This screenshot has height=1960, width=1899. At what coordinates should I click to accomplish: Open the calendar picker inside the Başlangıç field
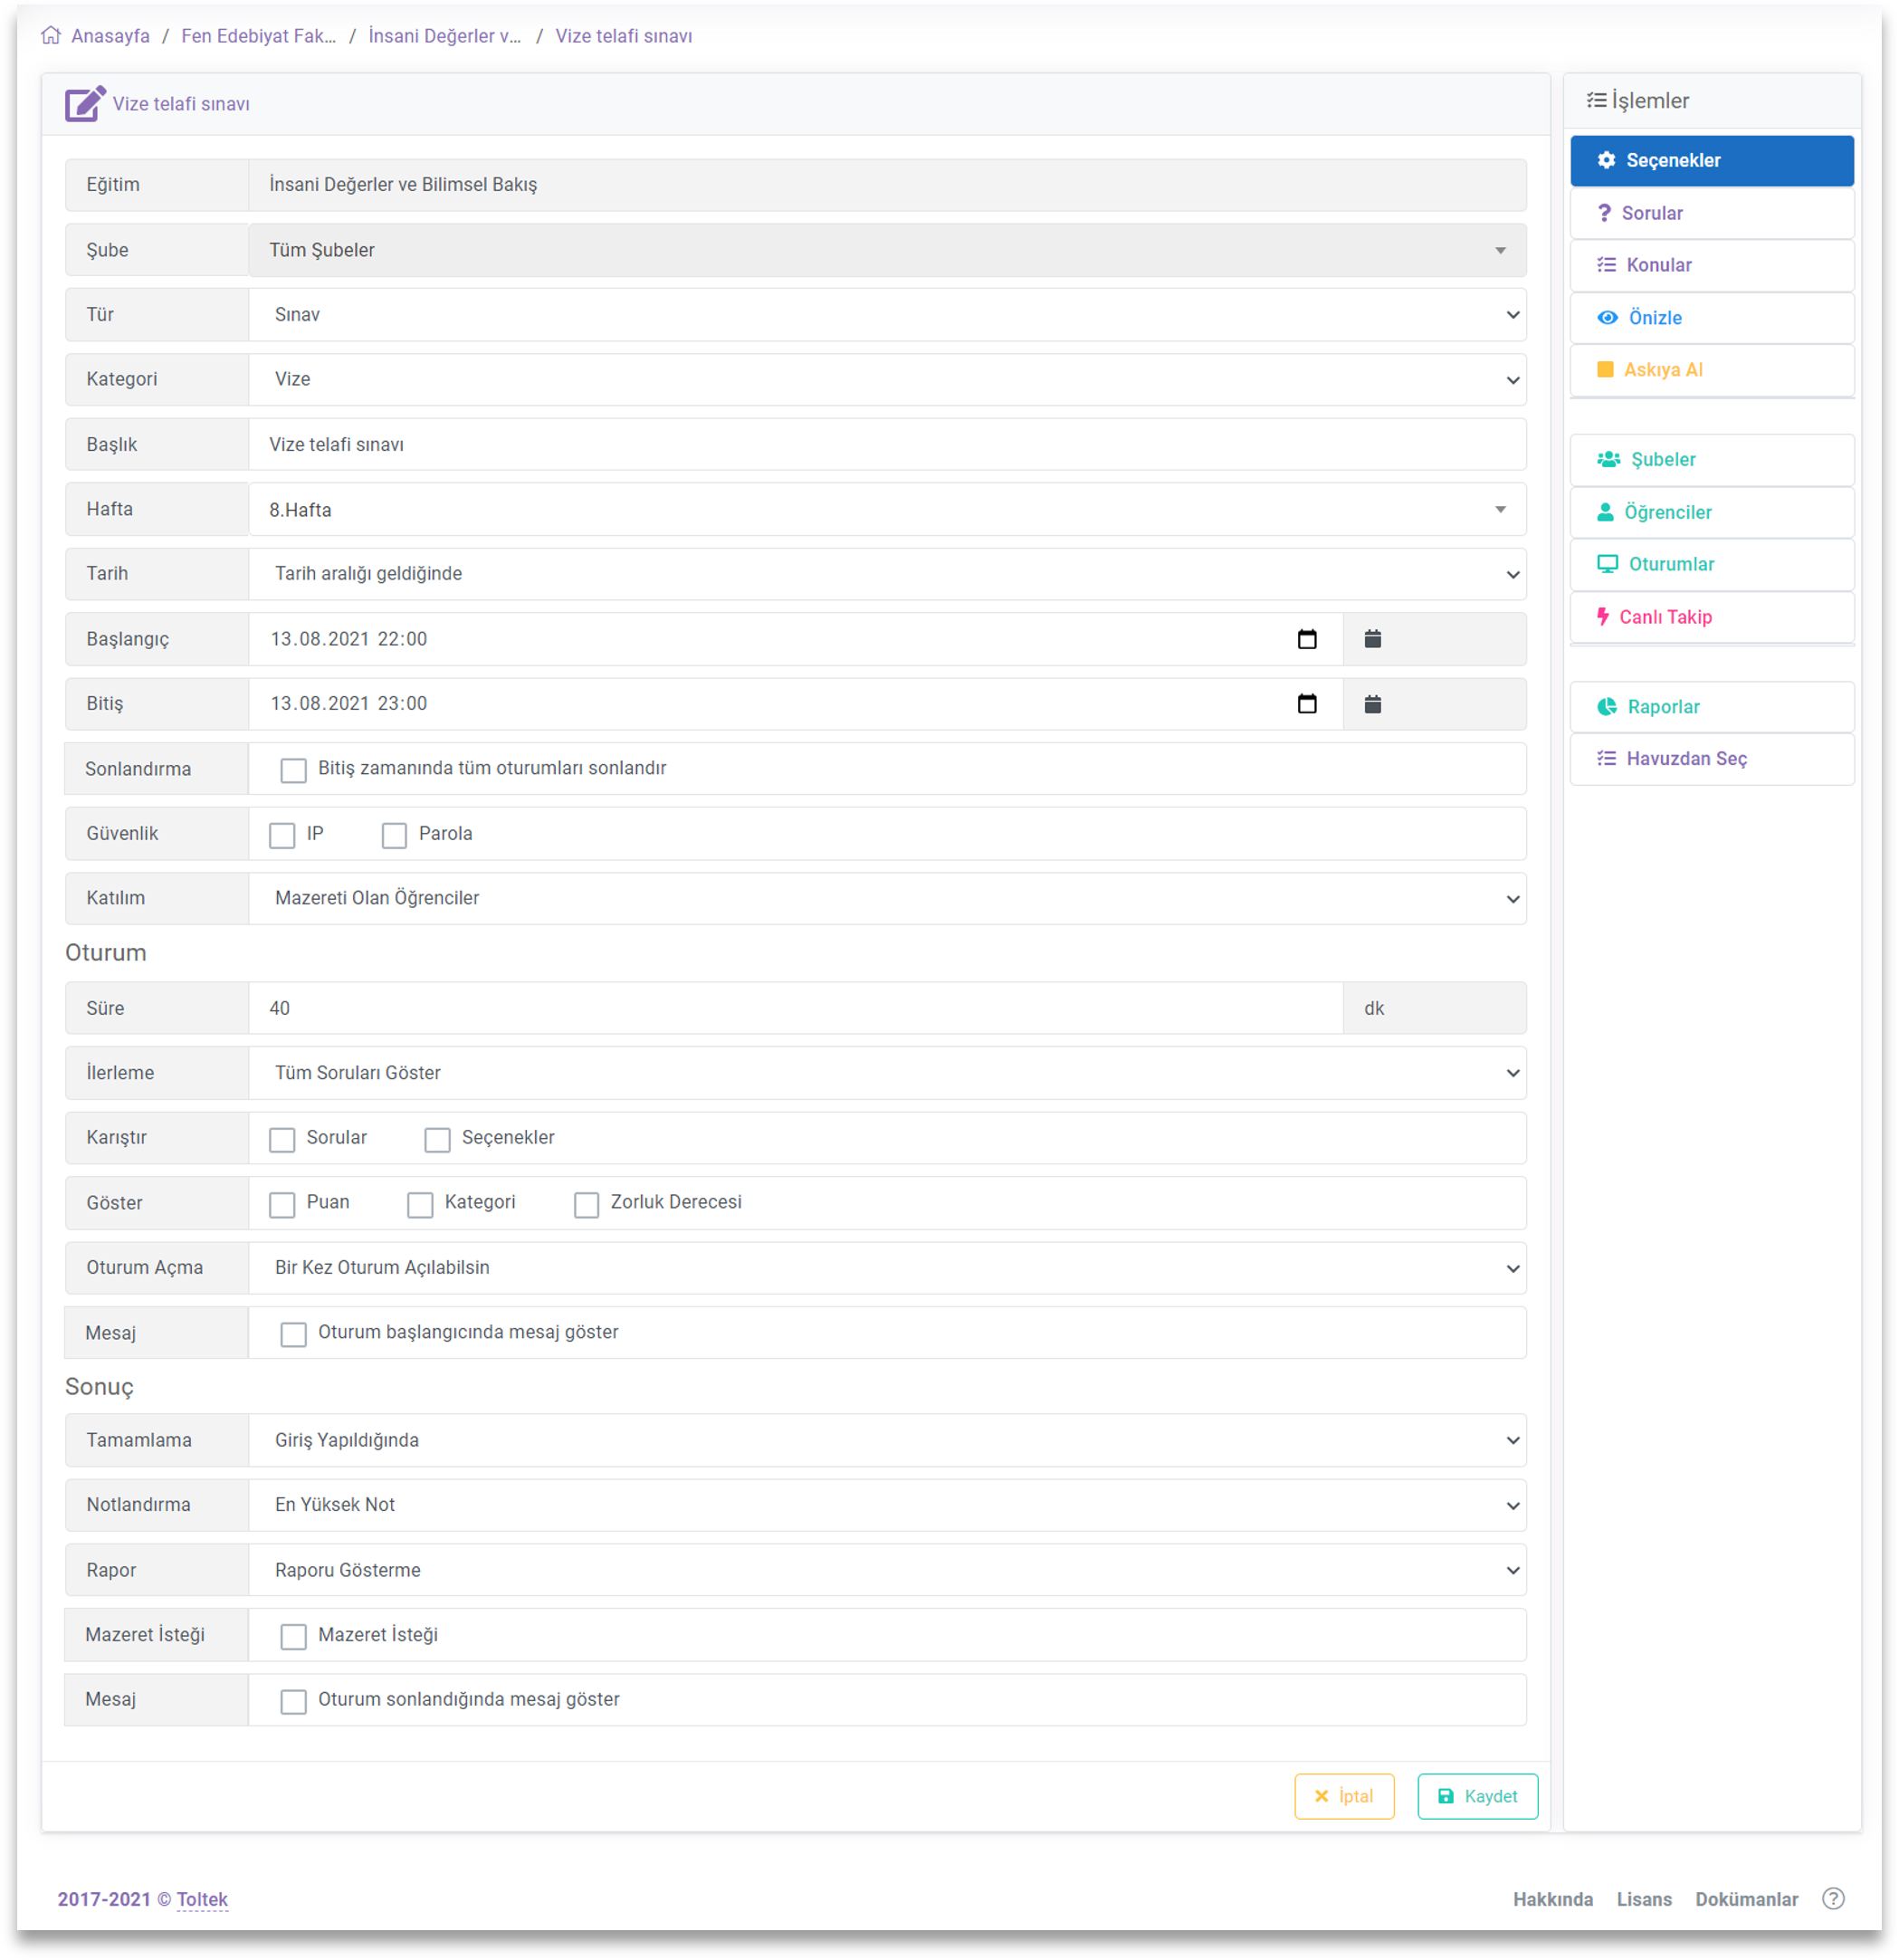(1306, 639)
